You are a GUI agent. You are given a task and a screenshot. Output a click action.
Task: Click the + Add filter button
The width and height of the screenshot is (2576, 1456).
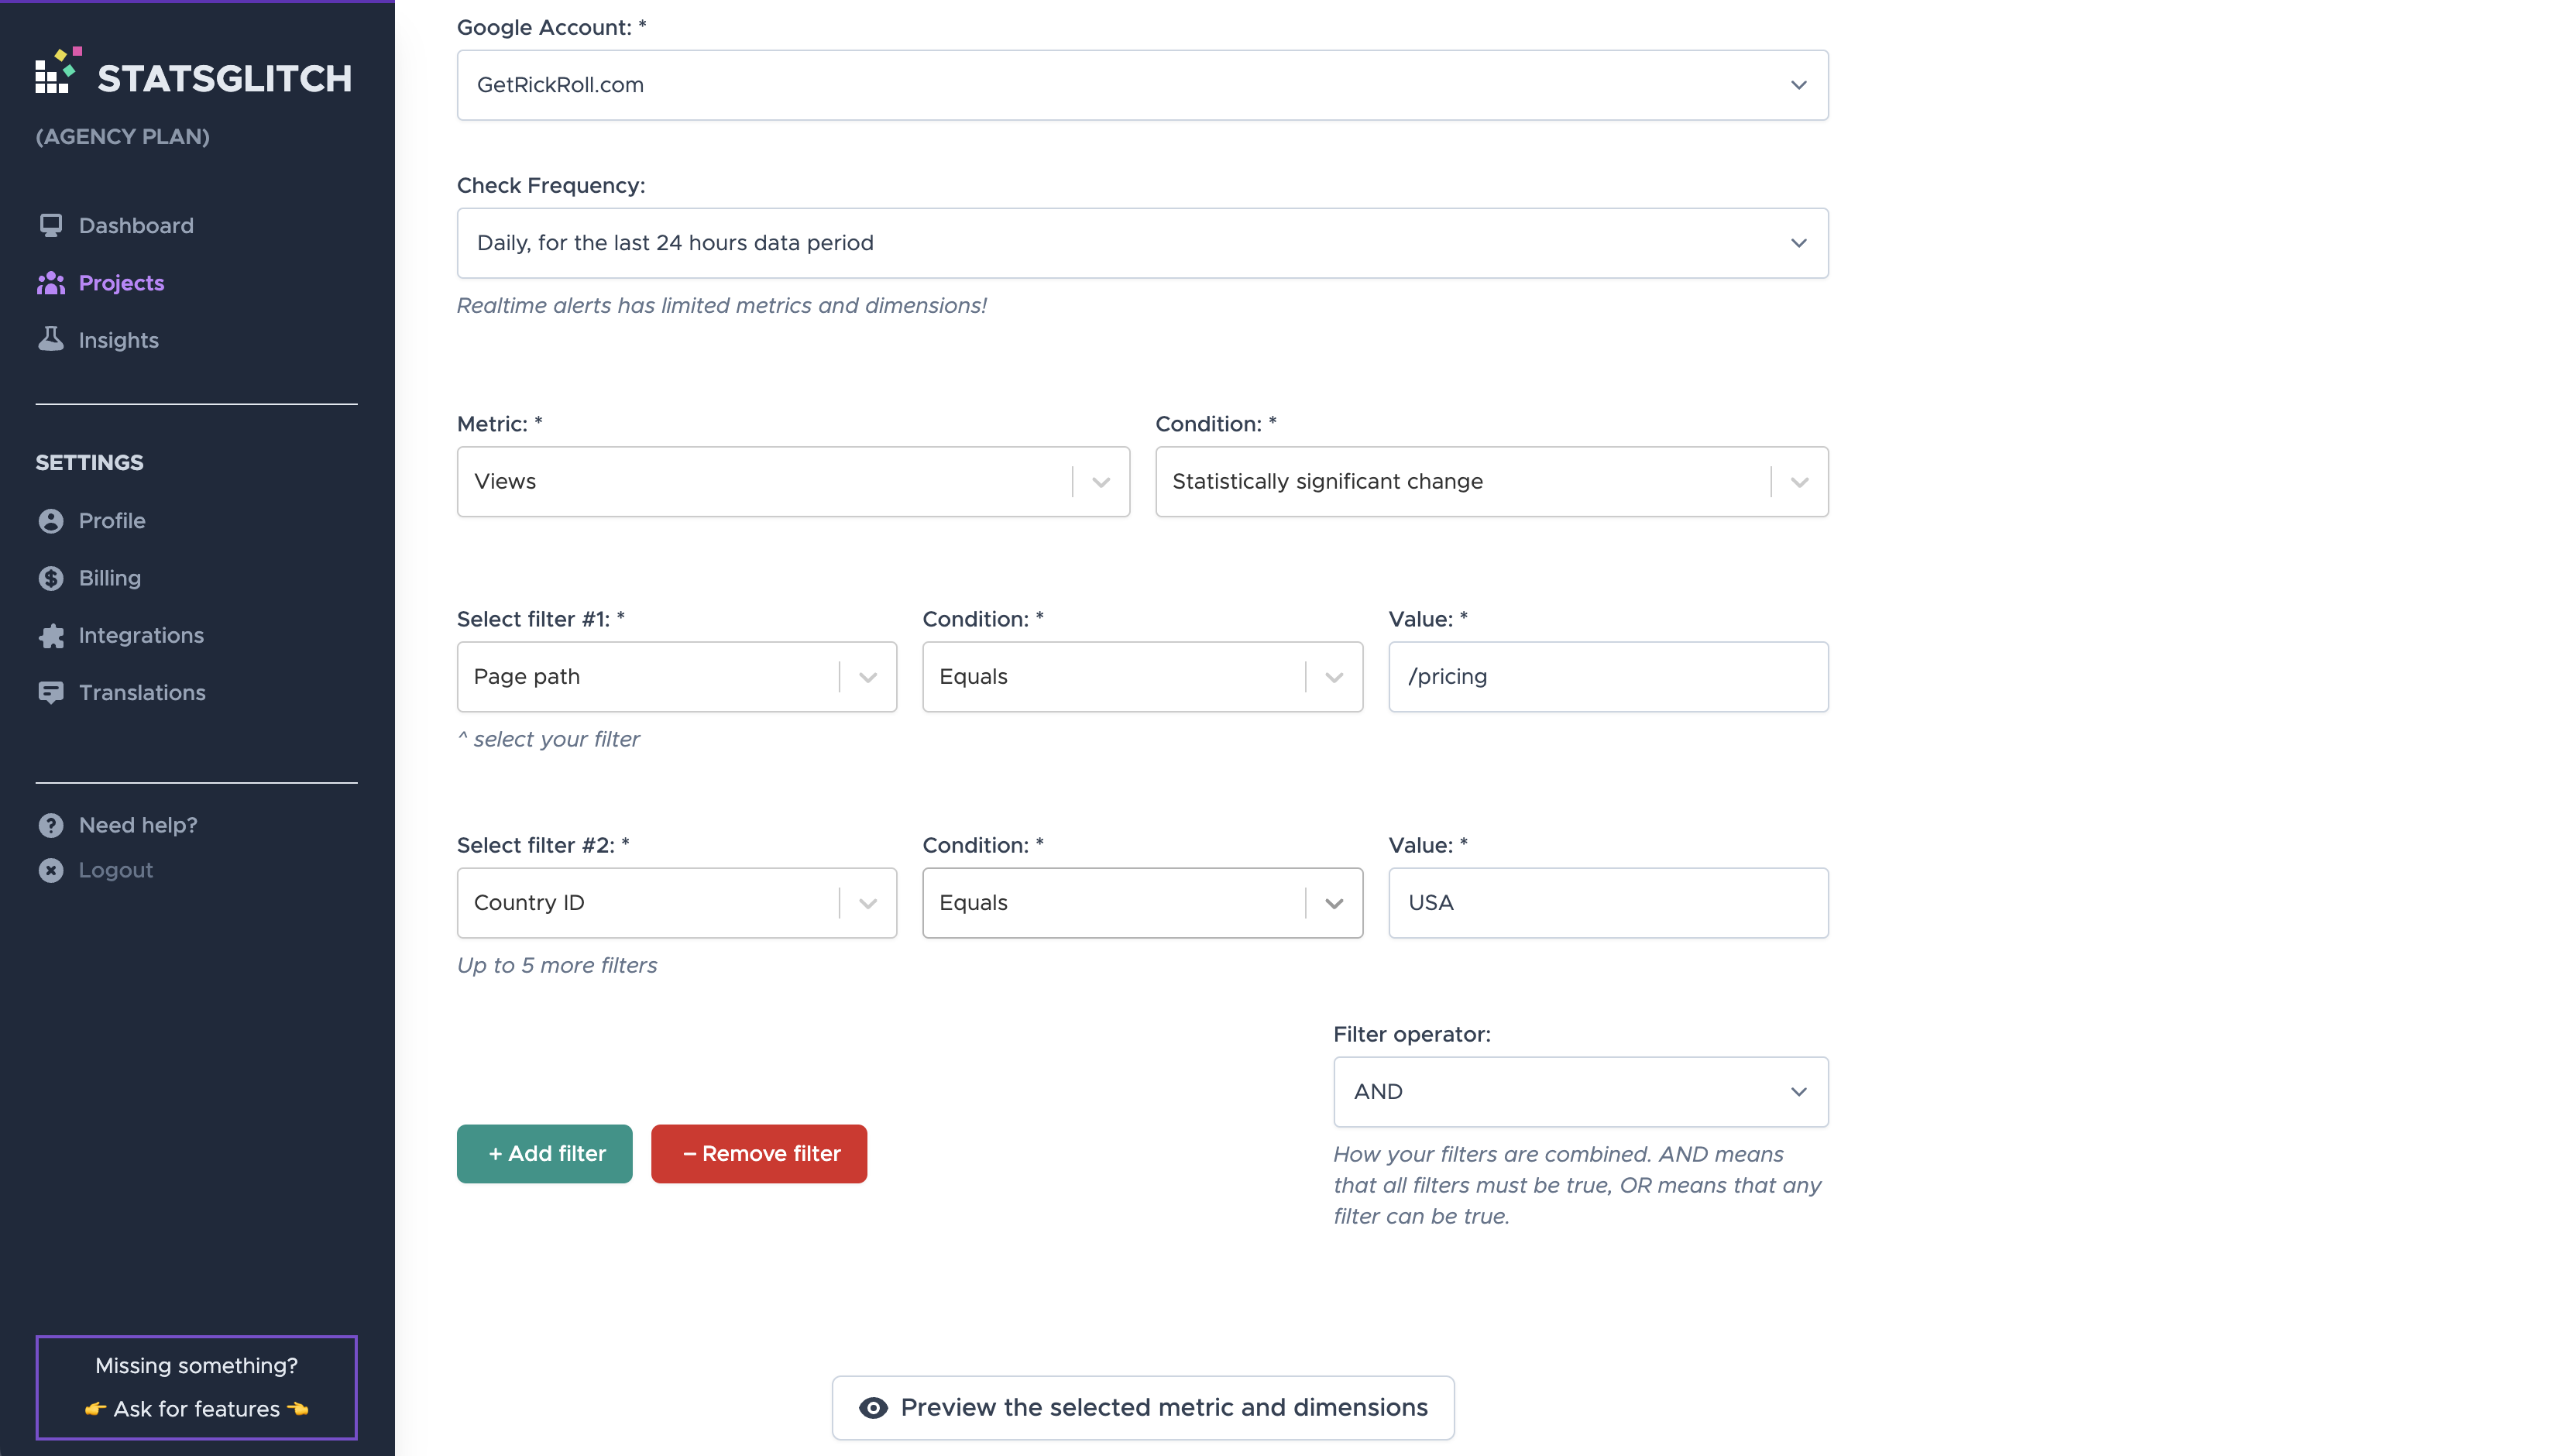click(x=544, y=1154)
